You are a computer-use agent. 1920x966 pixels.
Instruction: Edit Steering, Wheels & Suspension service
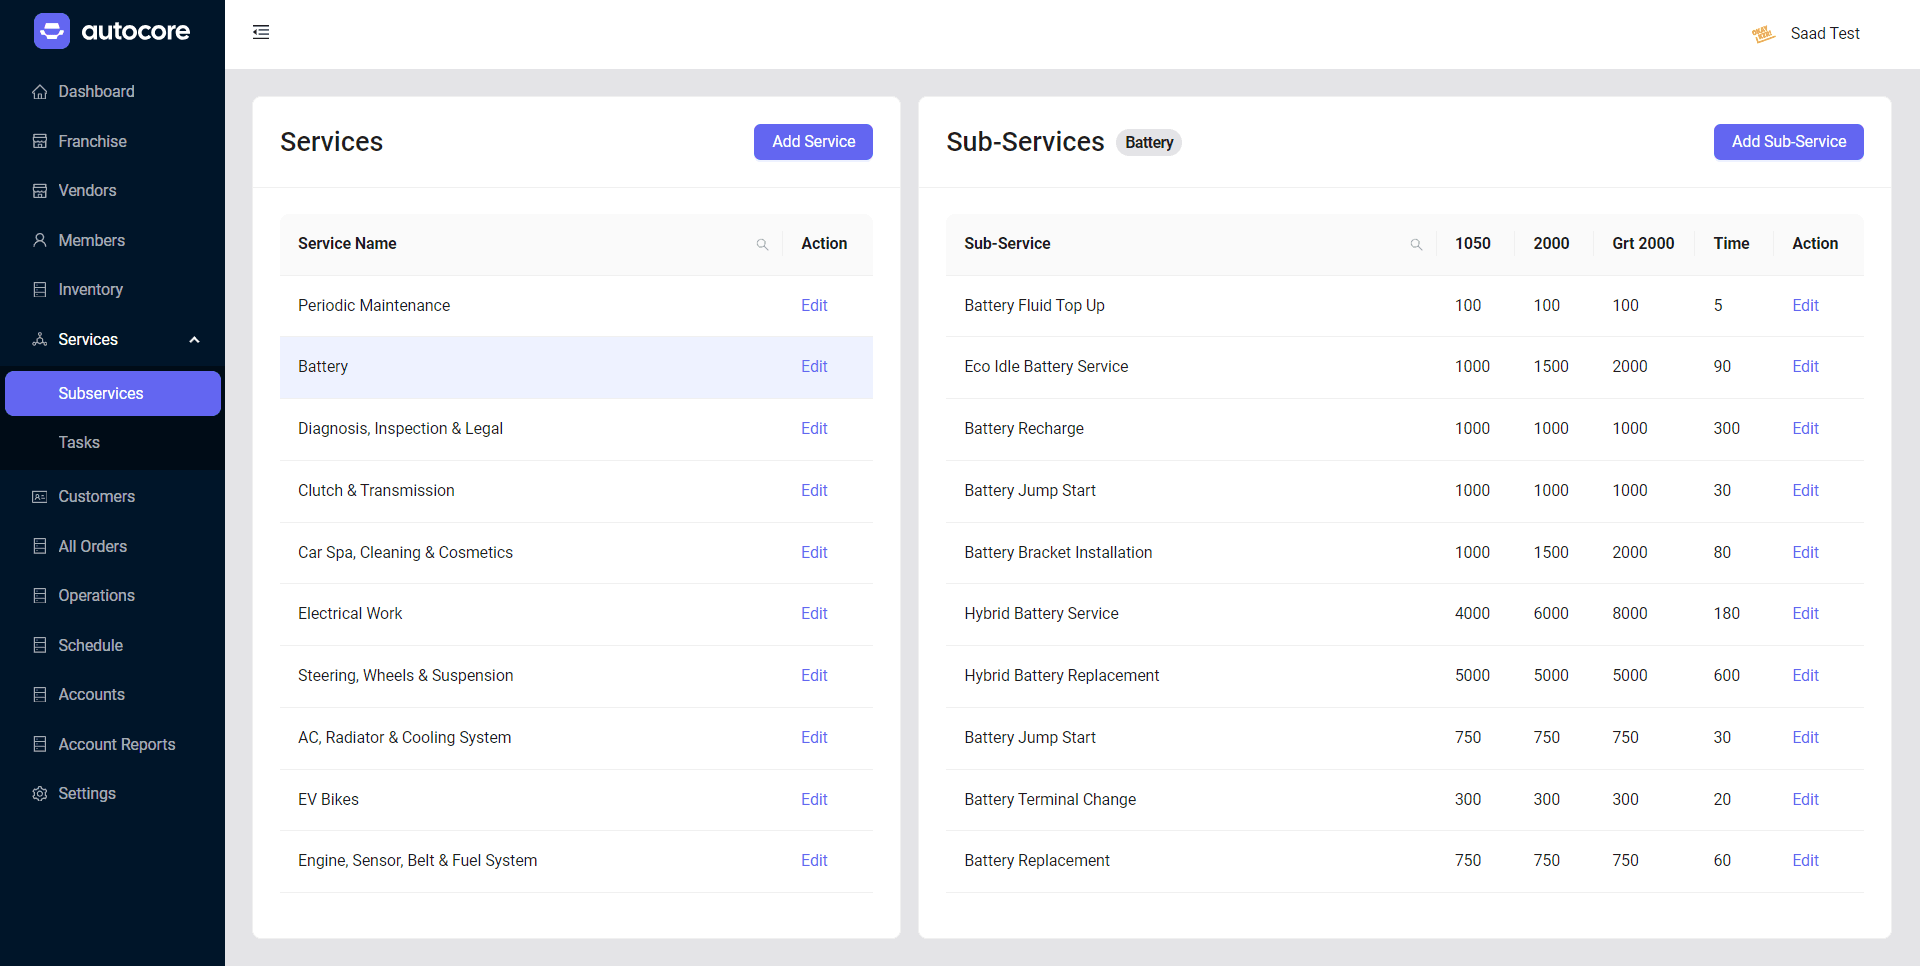tap(814, 675)
